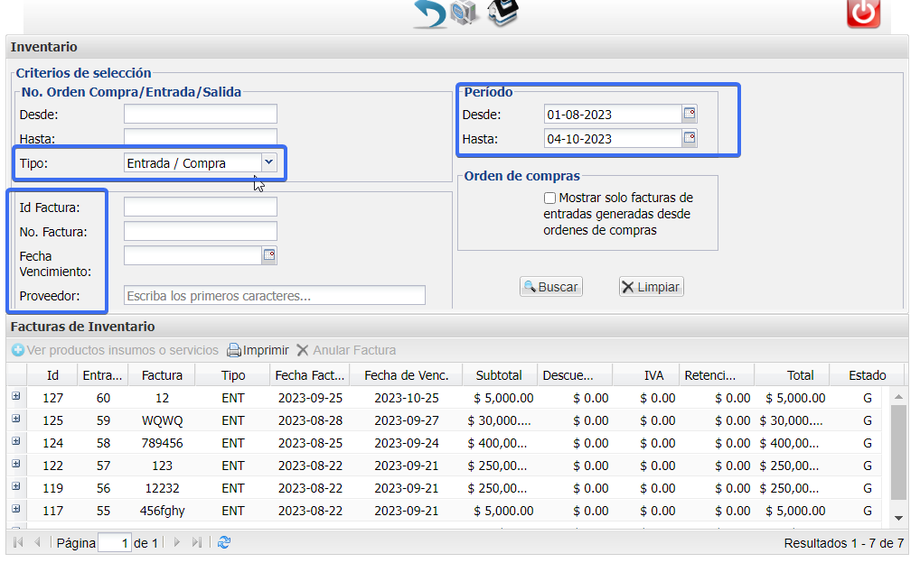This screenshot has width=920, height=572.
Task: Focus the Id Factura input field
Action: click(200, 207)
